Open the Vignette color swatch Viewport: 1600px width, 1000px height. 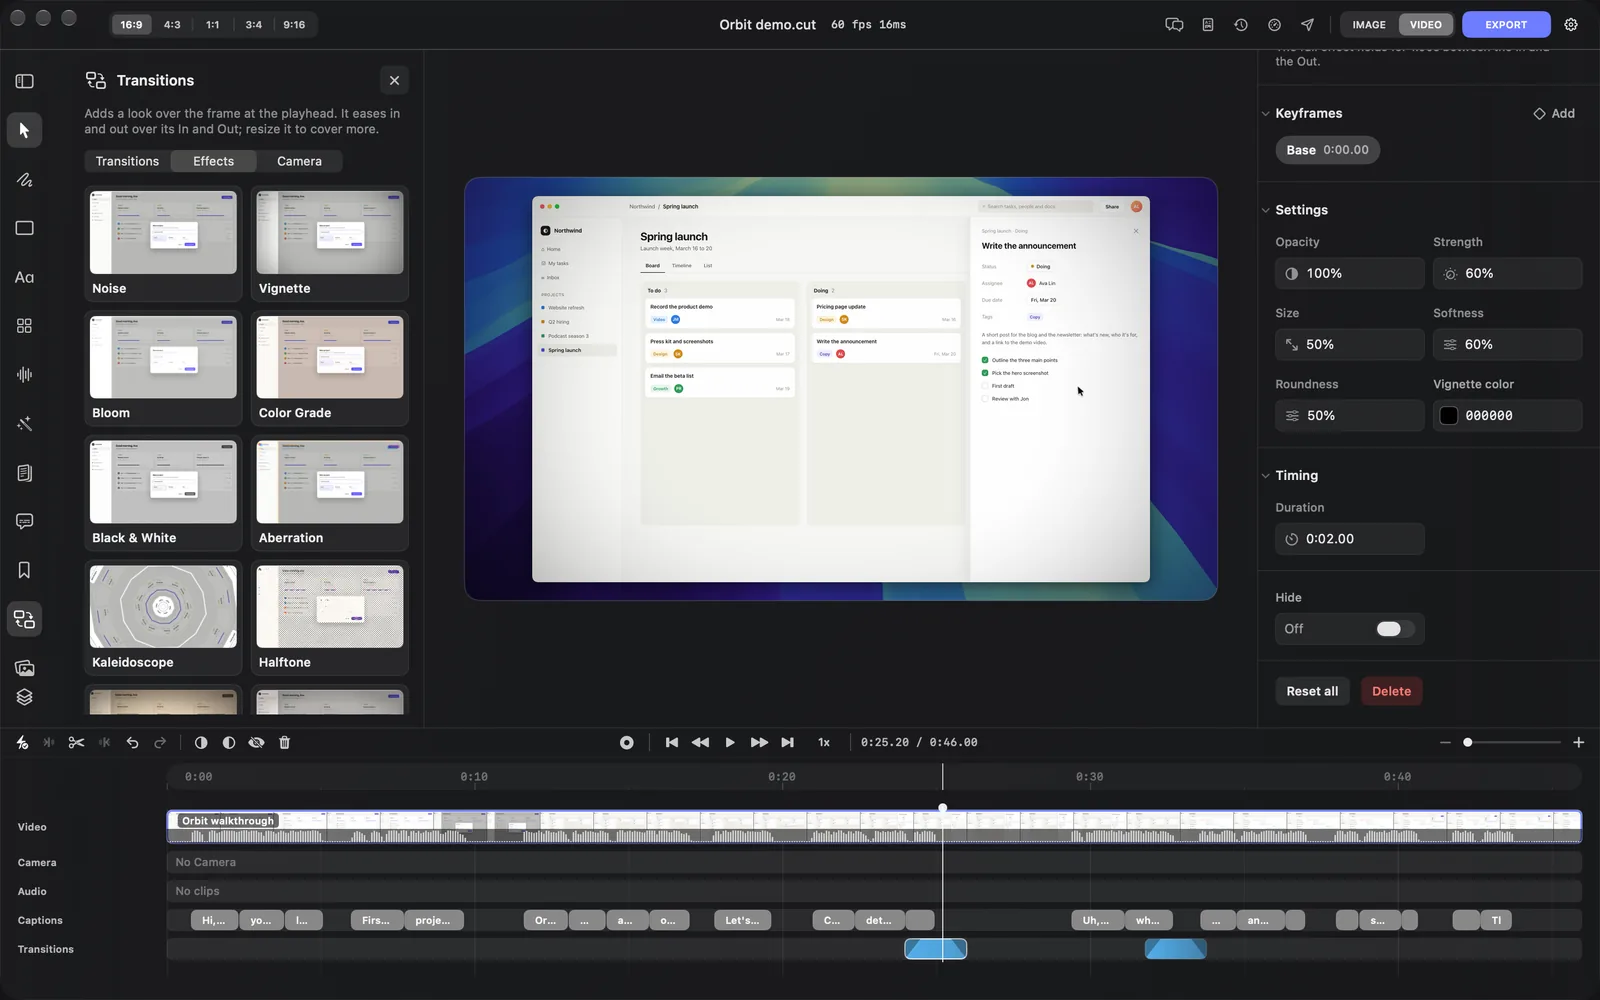point(1448,415)
